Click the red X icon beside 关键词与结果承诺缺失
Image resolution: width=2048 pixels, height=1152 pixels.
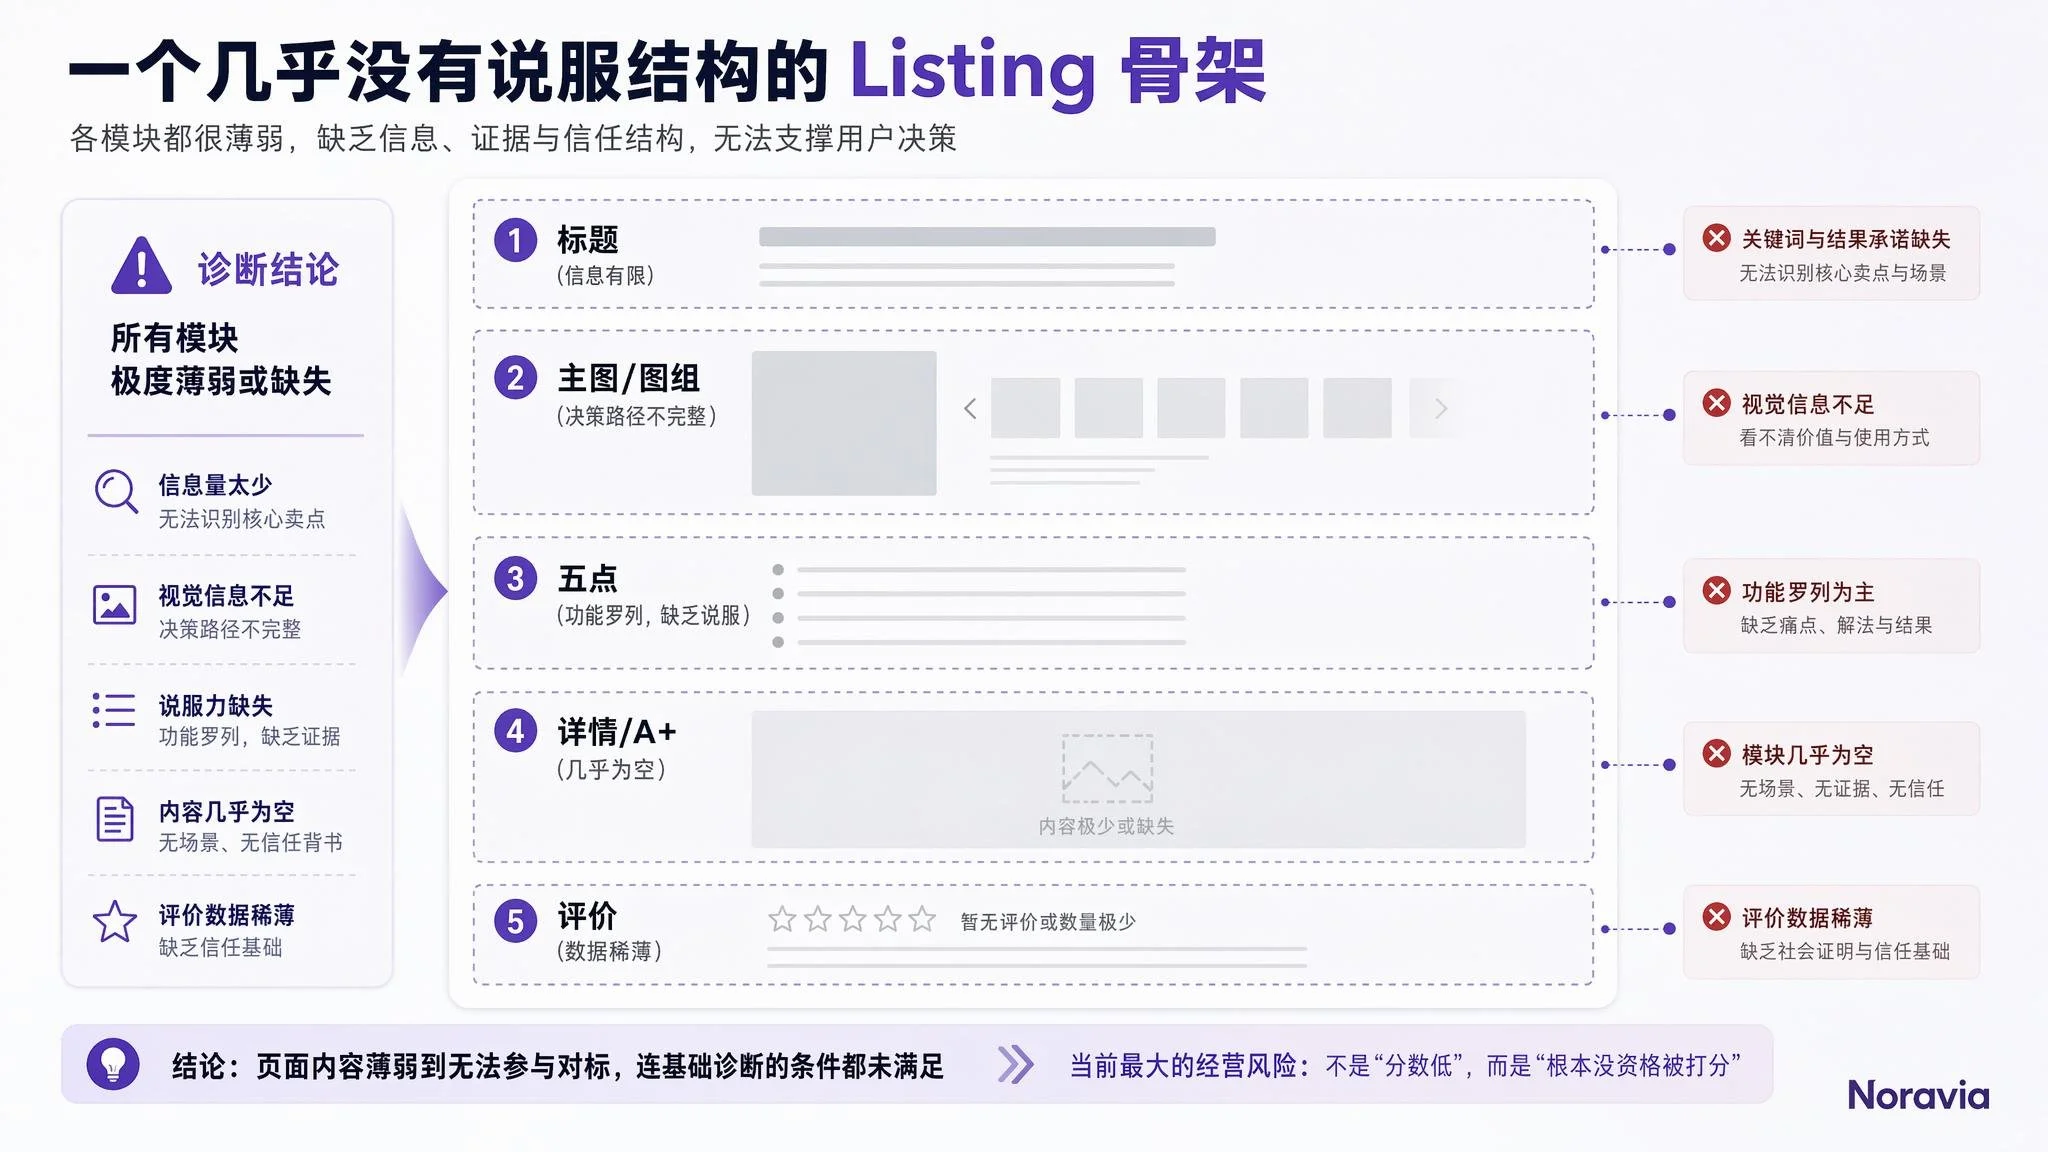tap(1716, 238)
